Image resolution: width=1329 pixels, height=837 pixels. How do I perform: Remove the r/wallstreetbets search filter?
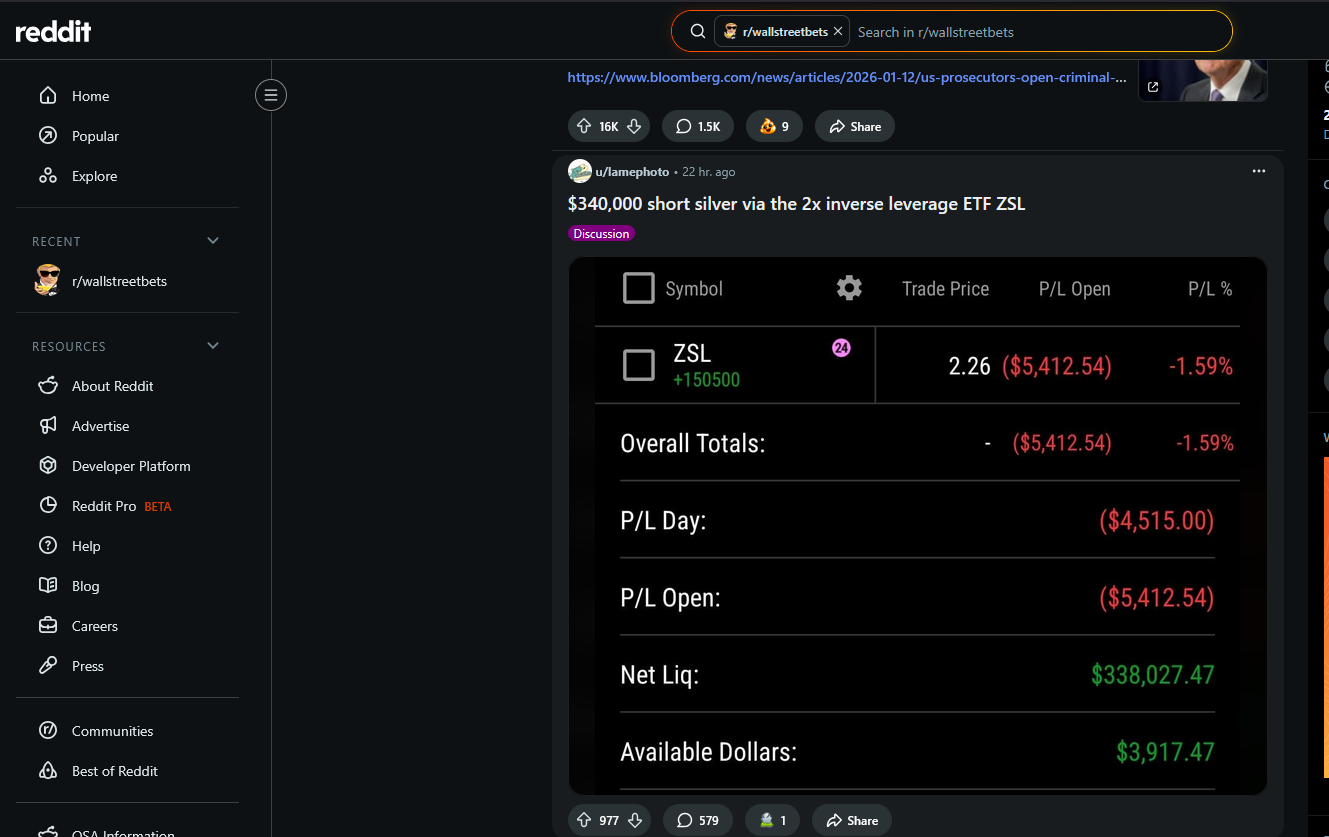(838, 32)
